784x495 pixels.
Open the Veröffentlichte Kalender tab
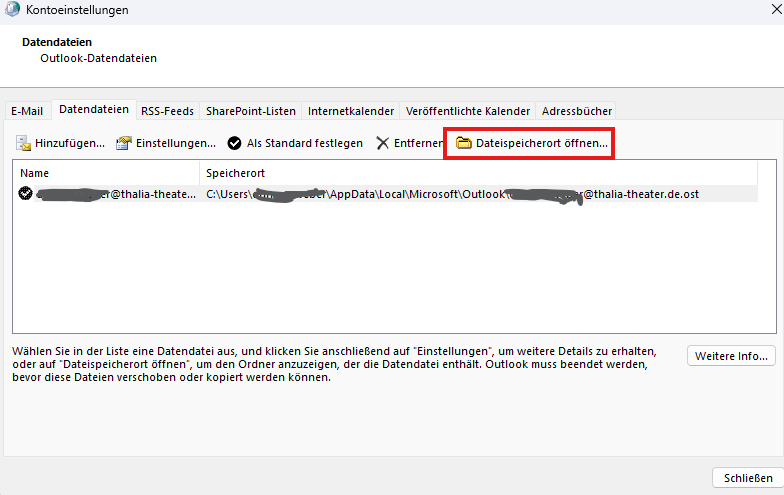[467, 111]
